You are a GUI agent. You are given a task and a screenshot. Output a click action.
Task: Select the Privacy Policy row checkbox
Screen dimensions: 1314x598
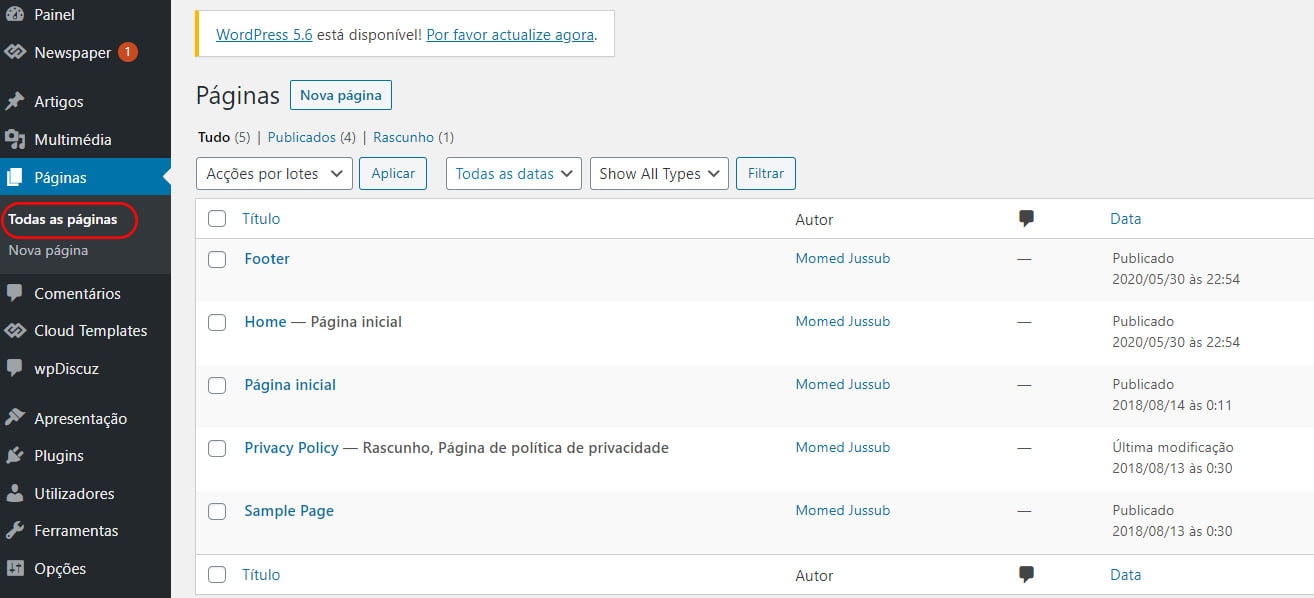(x=217, y=448)
